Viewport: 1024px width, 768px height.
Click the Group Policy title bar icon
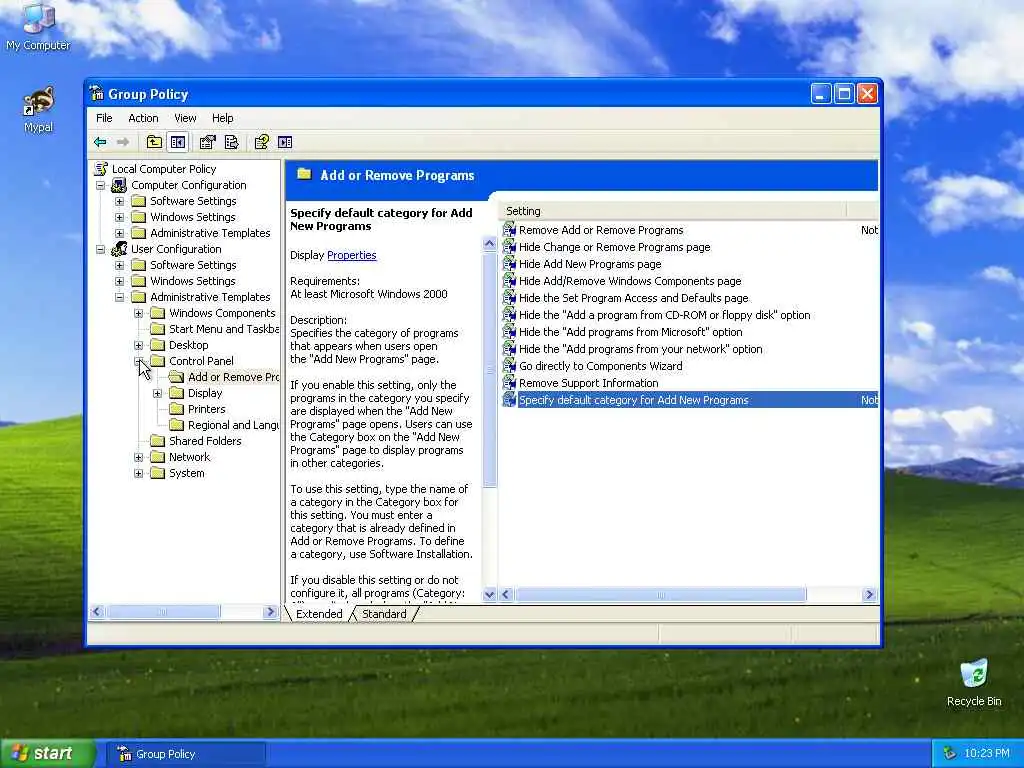[x=97, y=93]
